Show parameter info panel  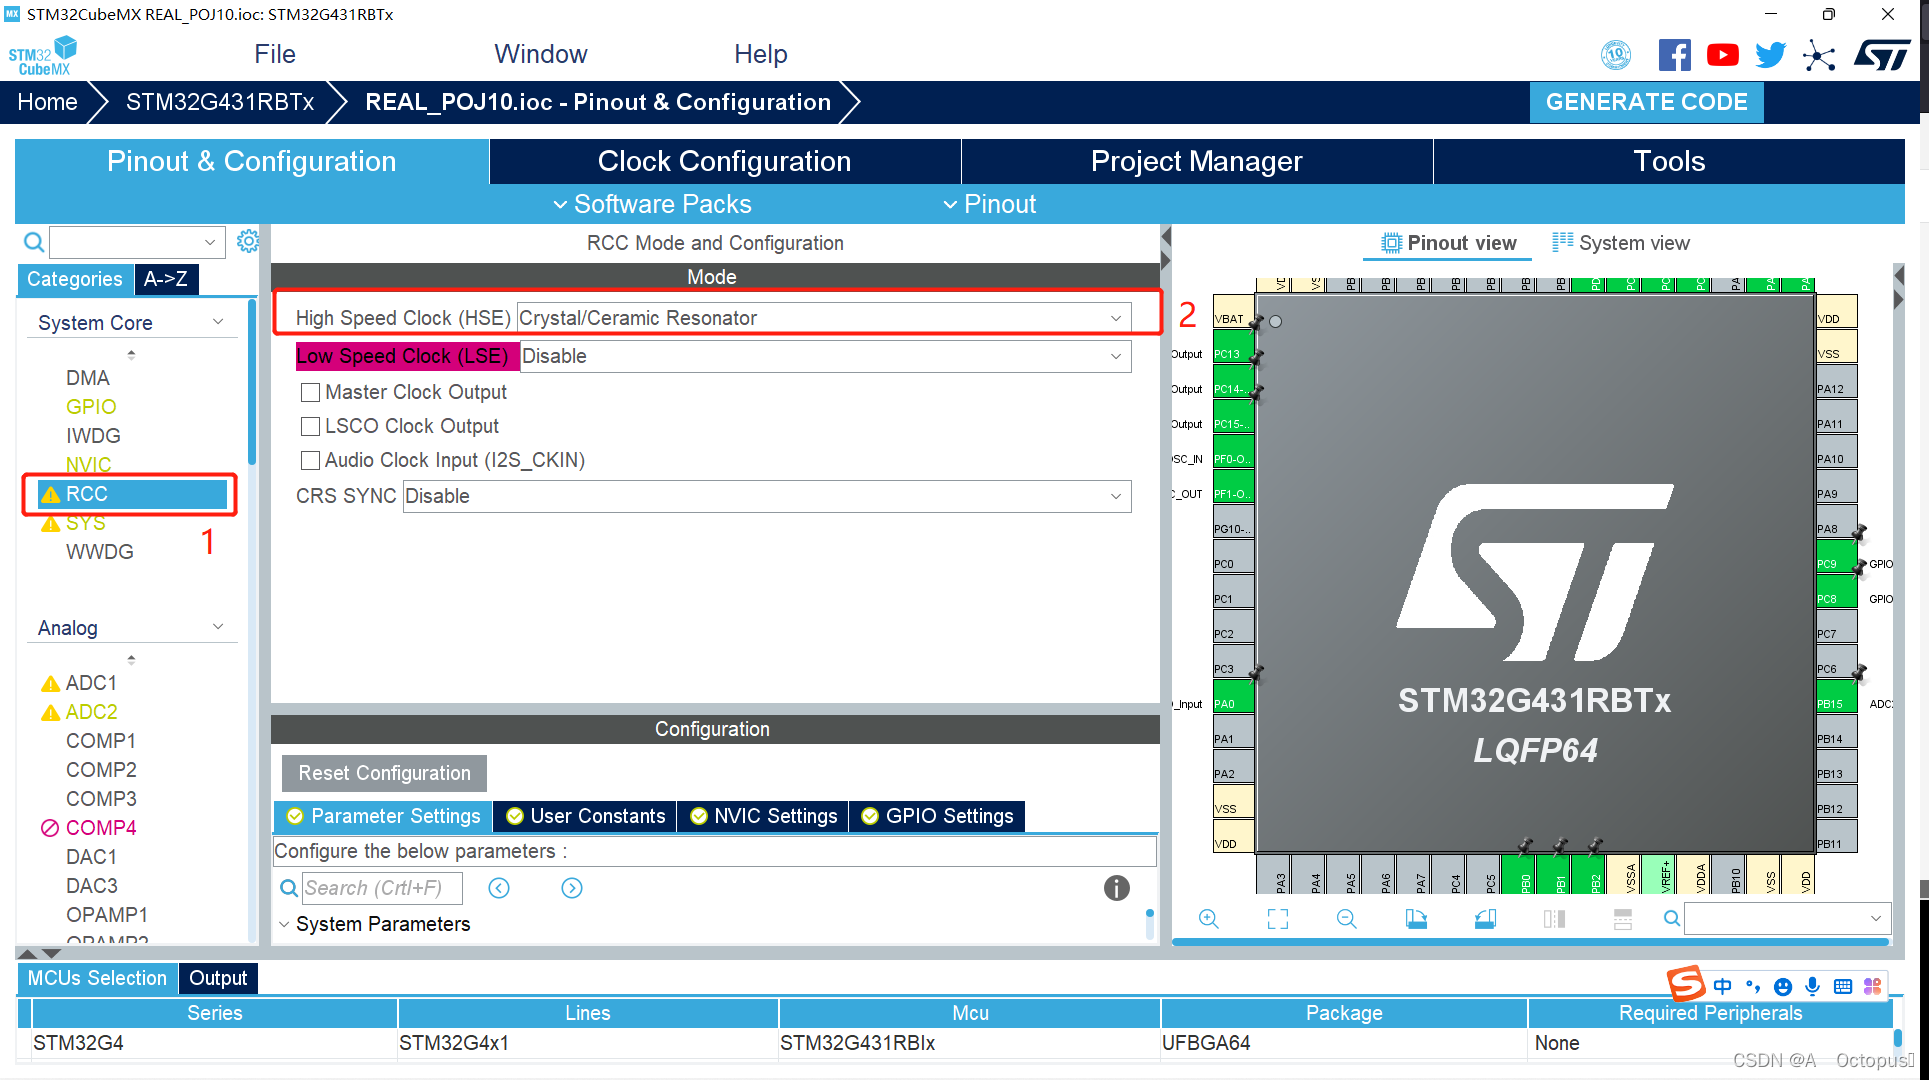1116,888
